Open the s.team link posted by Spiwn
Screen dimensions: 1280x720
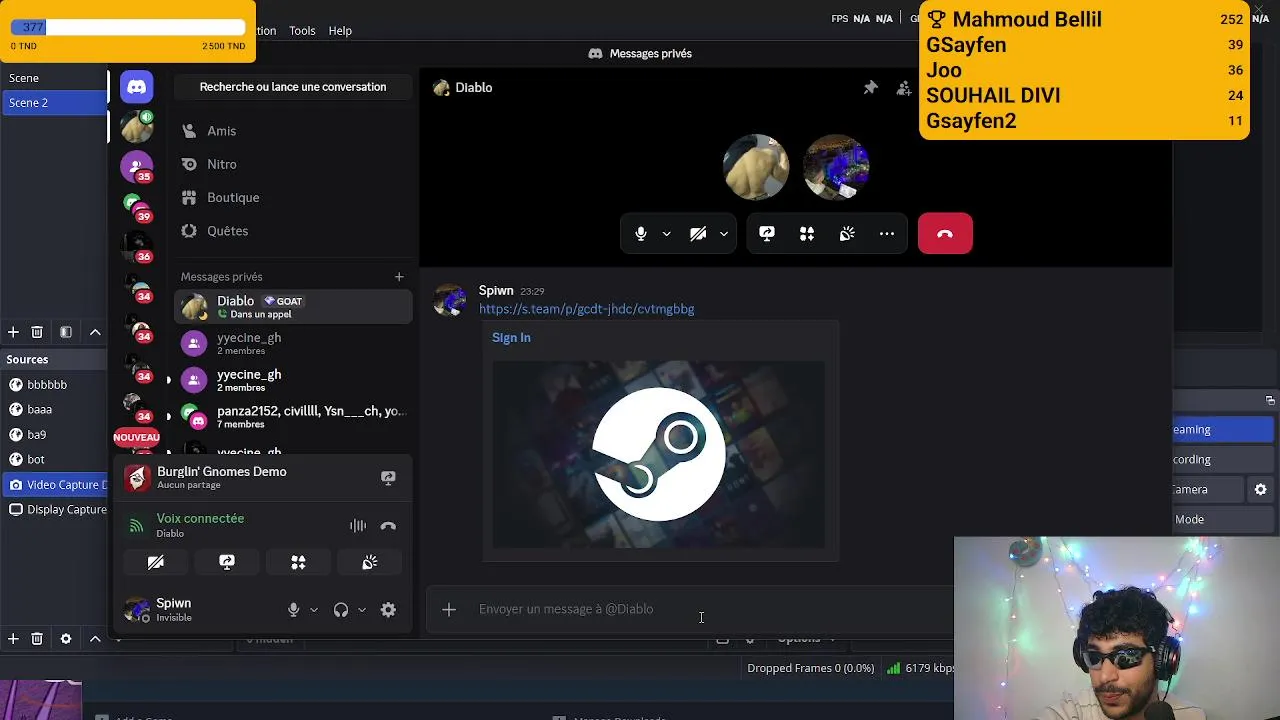[x=586, y=309]
